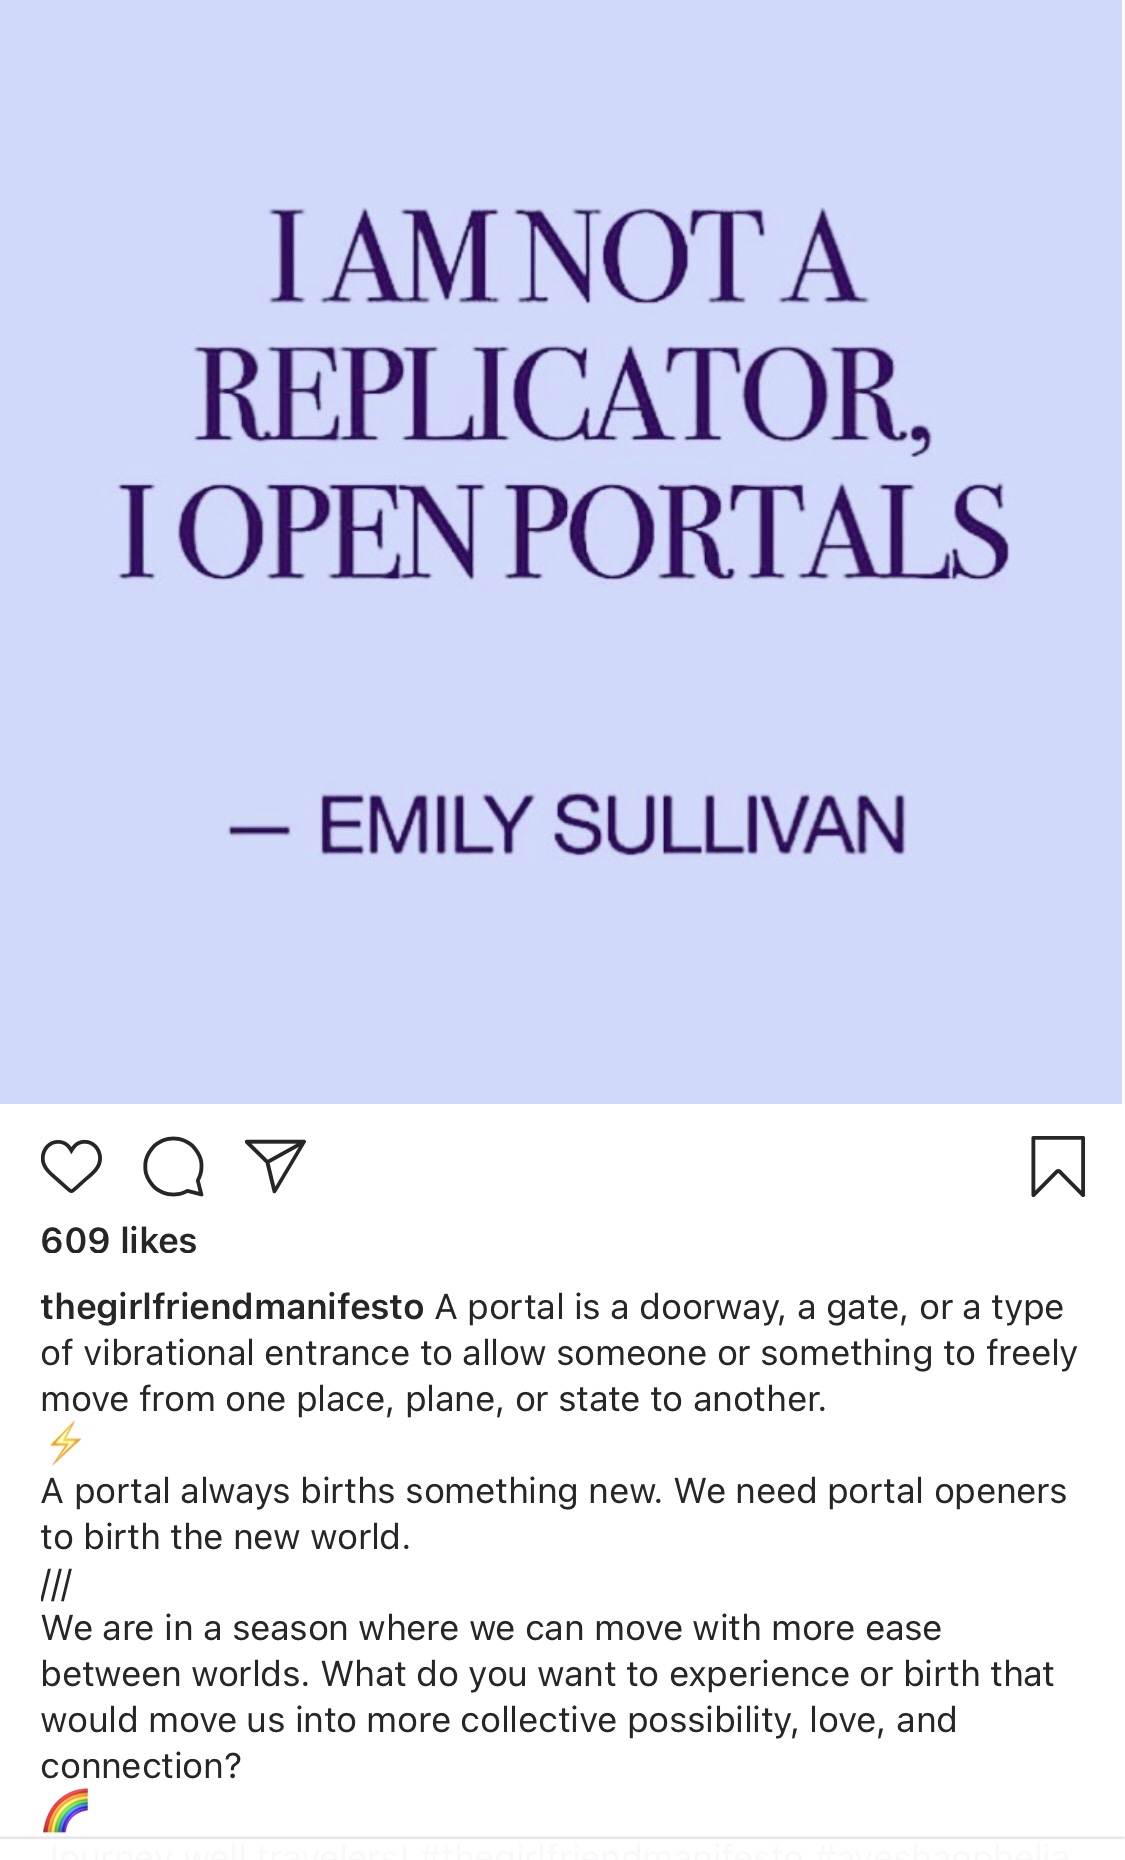Tap the rainbow emoji in the caption
Image resolution: width=1125 pixels, height=1860 pixels.
pos(66,1811)
